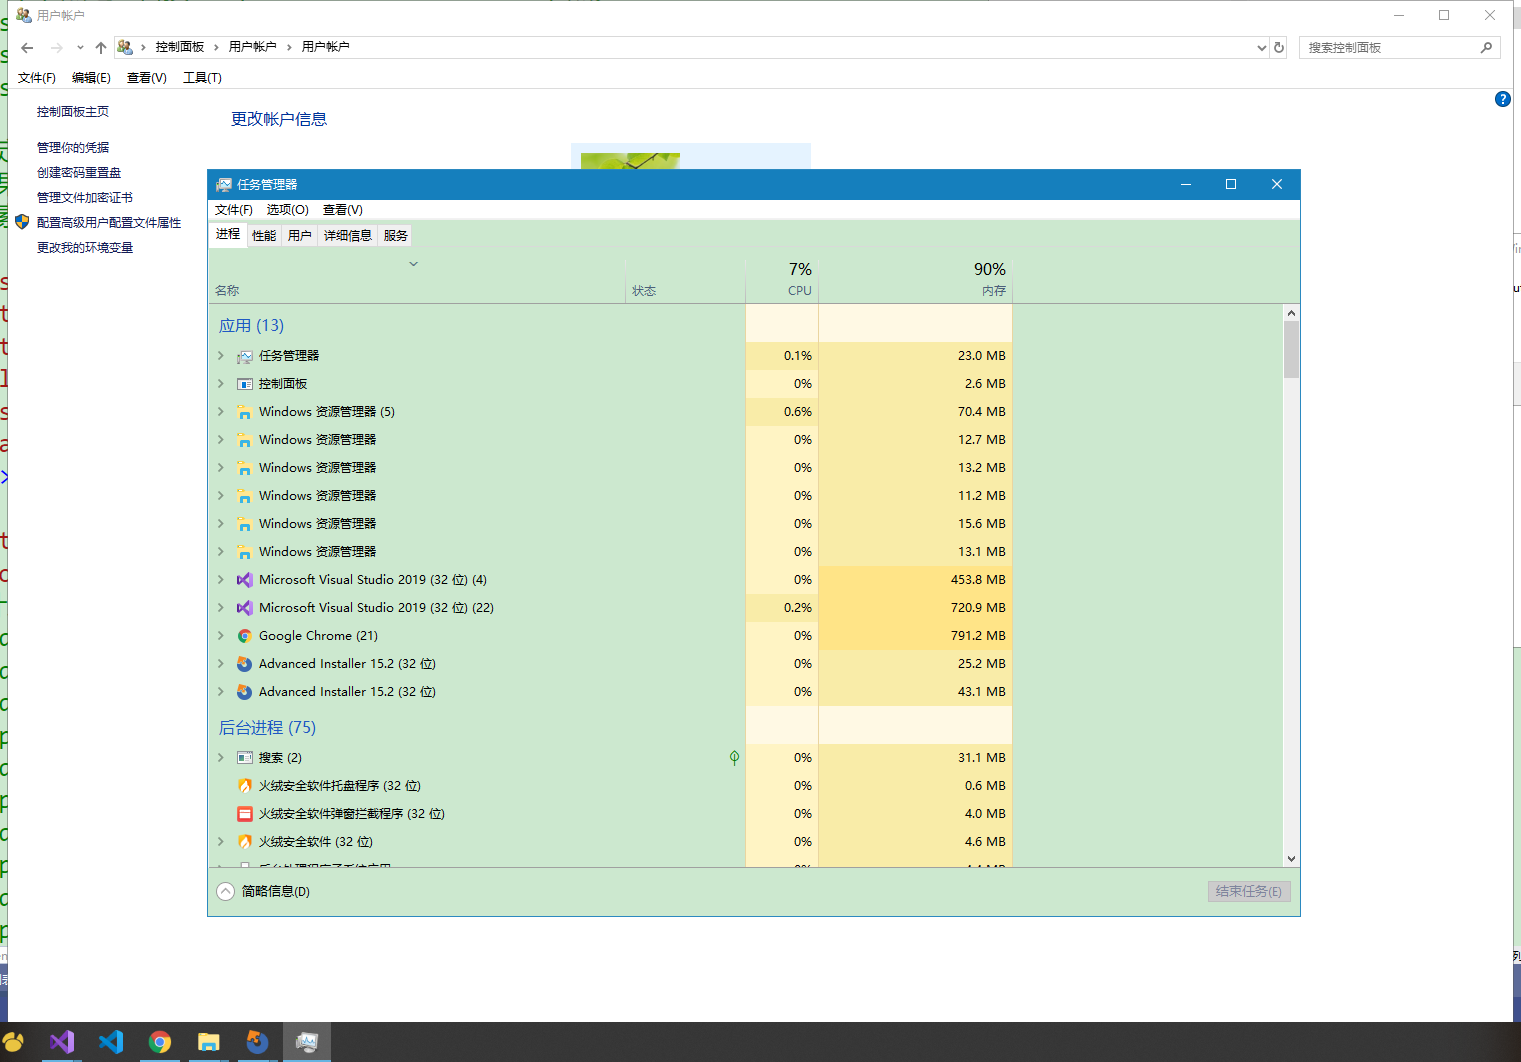This screenshot has height=1062, width=1521.
Task: Click the Google Chrome process icon
Action: click(x=244, y=636)
